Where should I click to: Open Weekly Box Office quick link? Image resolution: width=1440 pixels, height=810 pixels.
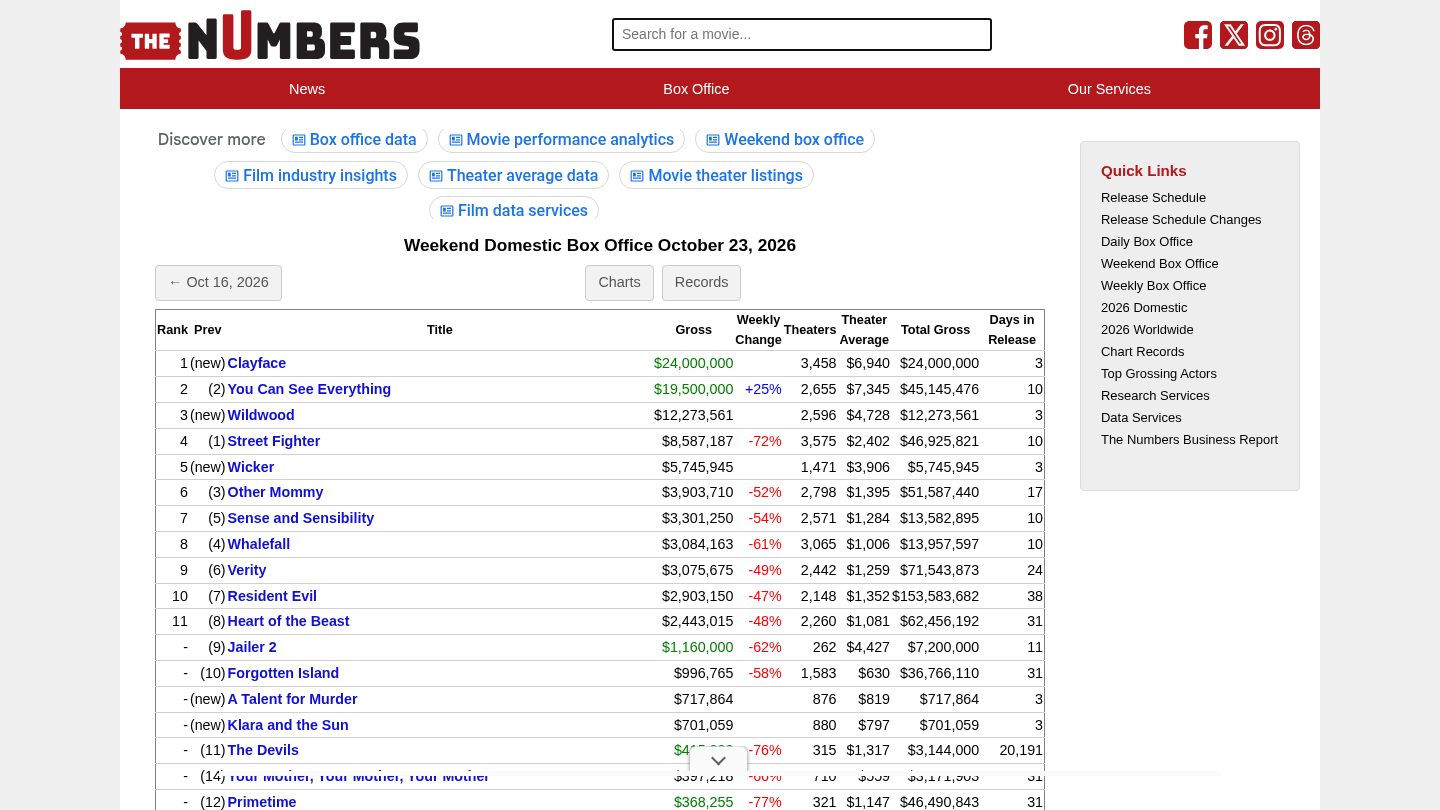click(x=1154, y=286)
